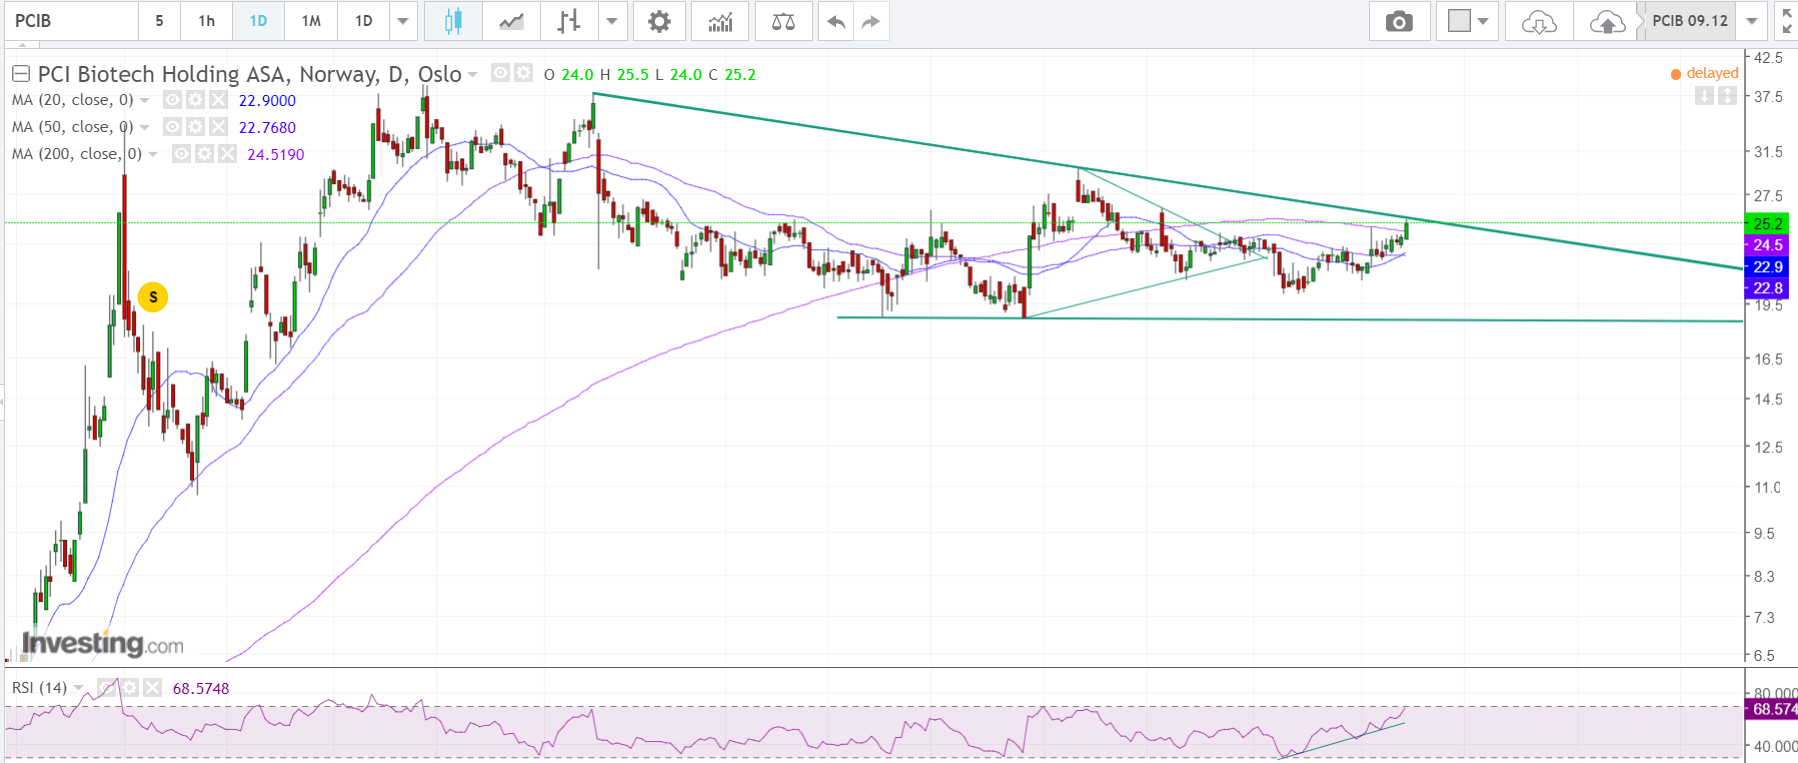This screenshot has height=763, width=1798.
Task: Select the highlighted 1D interval
Action: (x=258, y=21)
